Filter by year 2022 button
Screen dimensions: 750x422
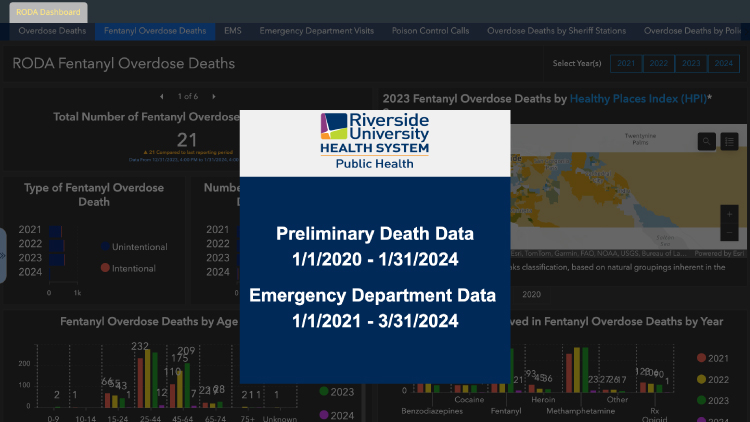[659, 63]
